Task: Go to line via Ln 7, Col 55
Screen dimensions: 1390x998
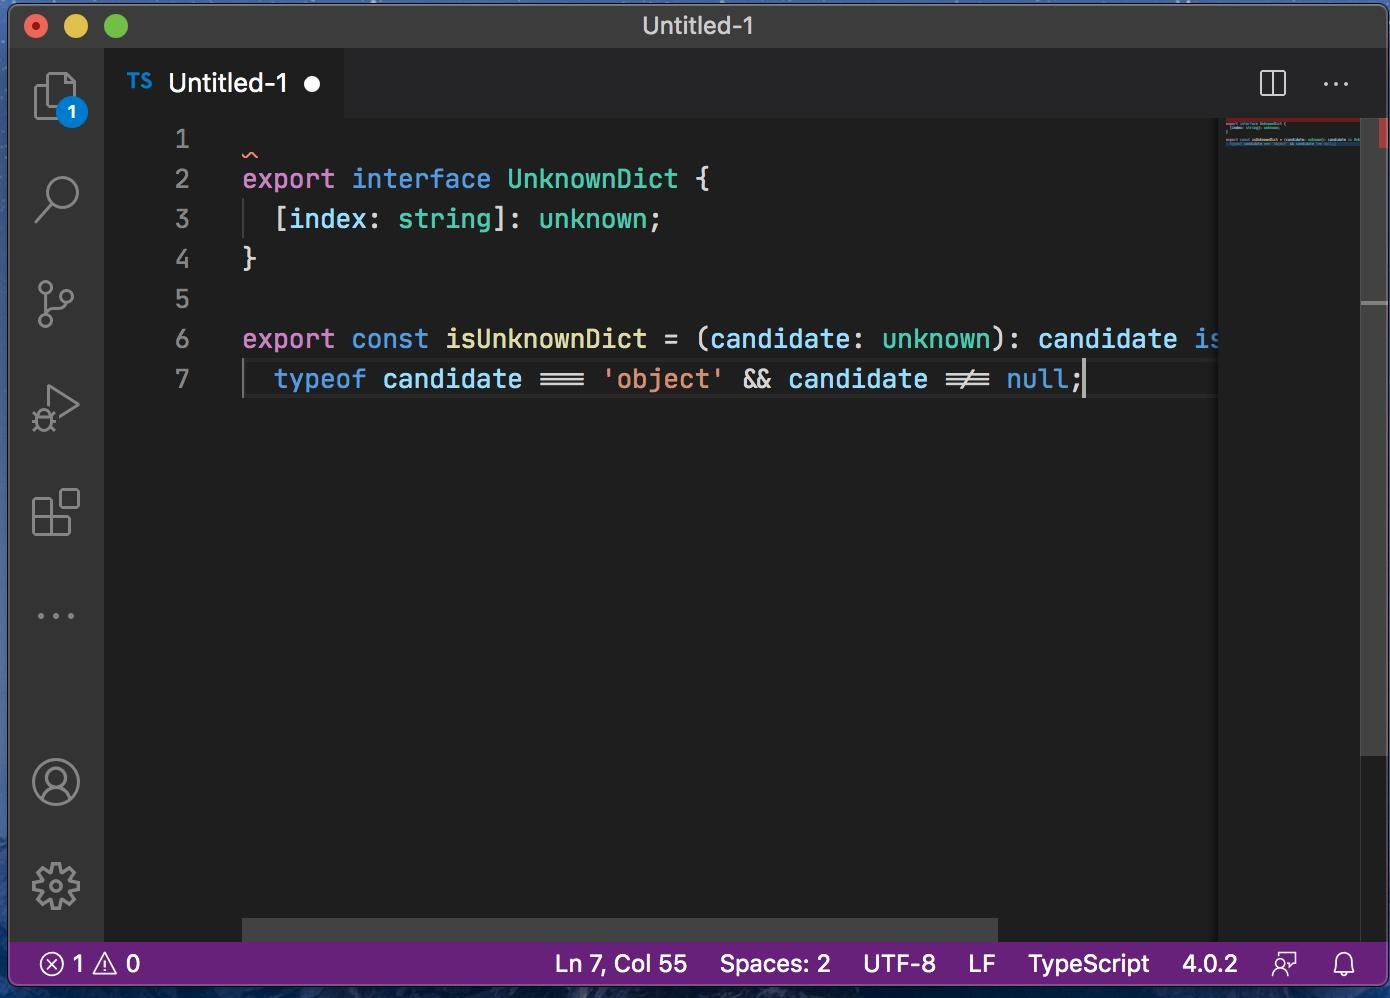Action: point(621,964)
